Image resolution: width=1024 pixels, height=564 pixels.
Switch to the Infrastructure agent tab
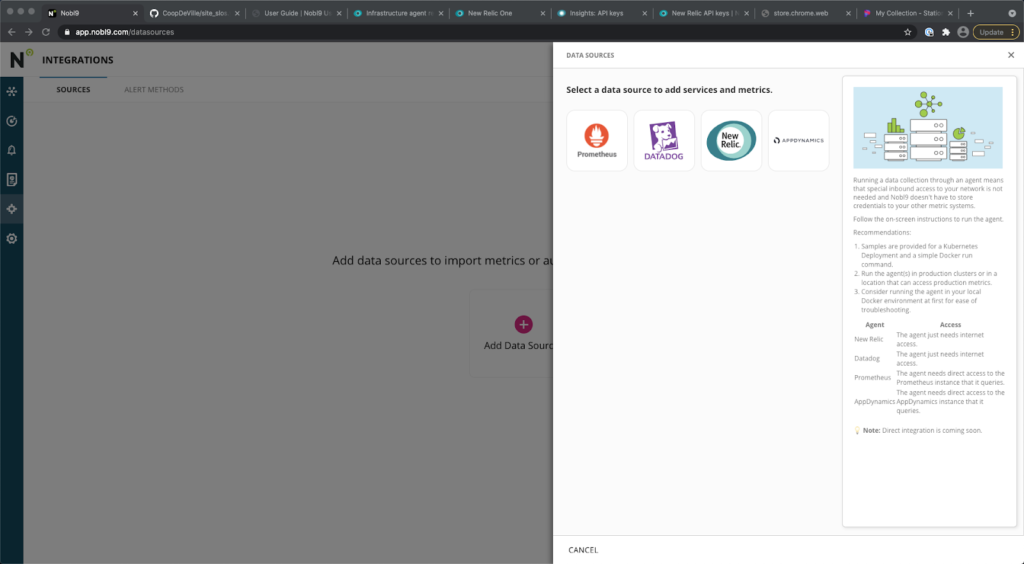398,13
